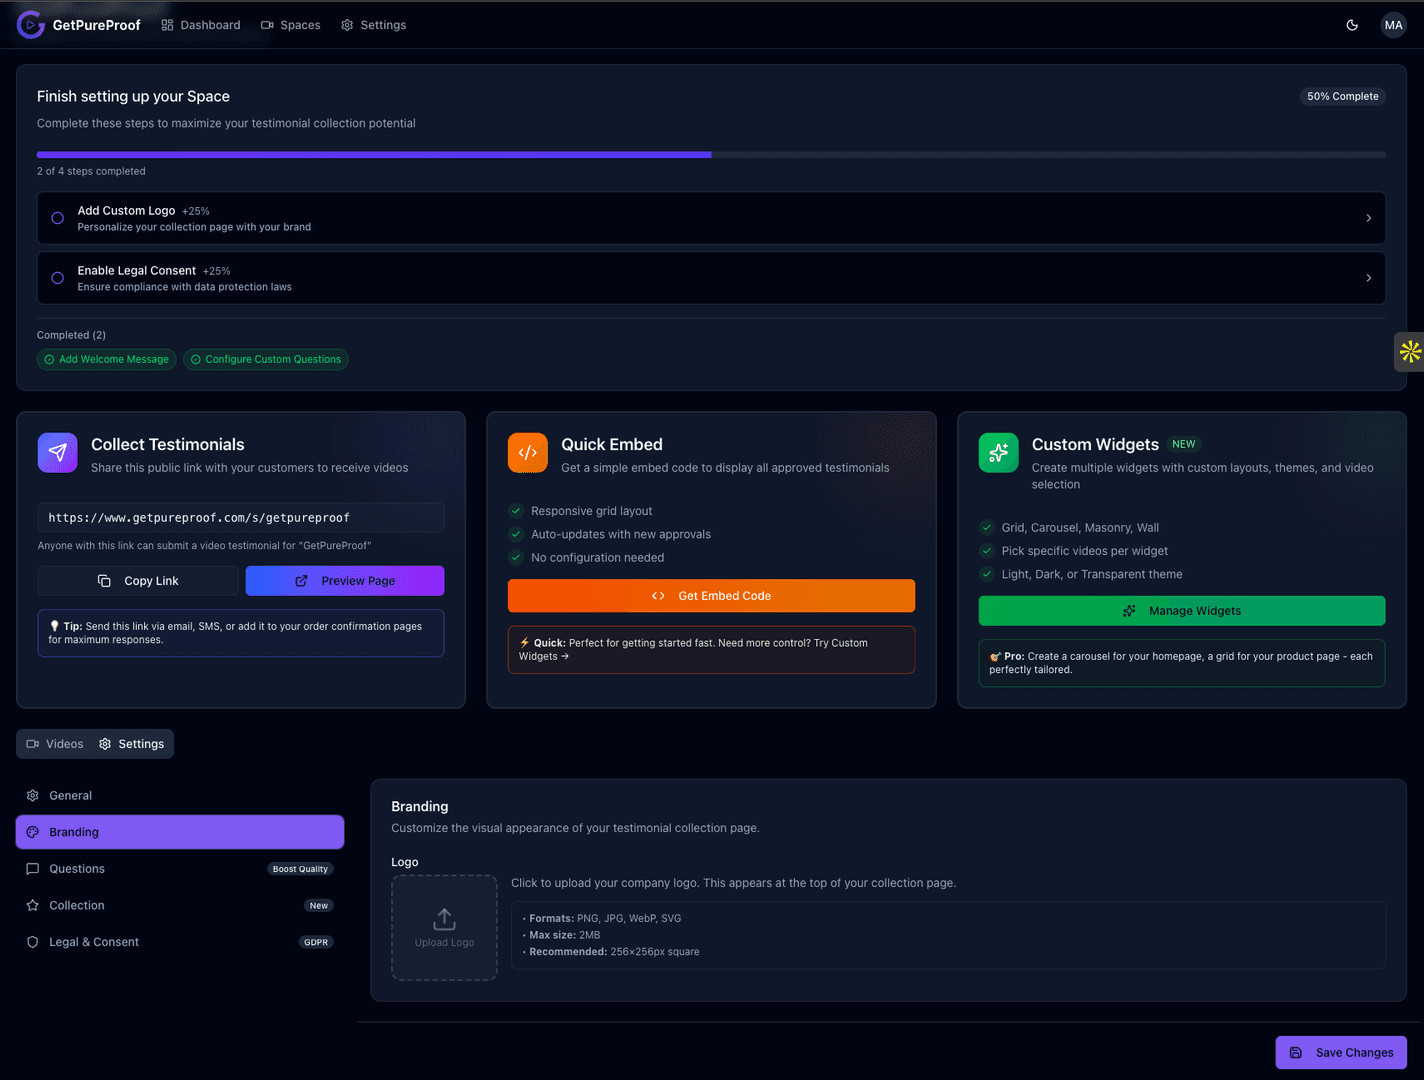This screenshot has width=1424, height=1080.
Task: Click the sparkle icon on Manage Widgets
Action: pyautogui.click(x=1129, y=611)
